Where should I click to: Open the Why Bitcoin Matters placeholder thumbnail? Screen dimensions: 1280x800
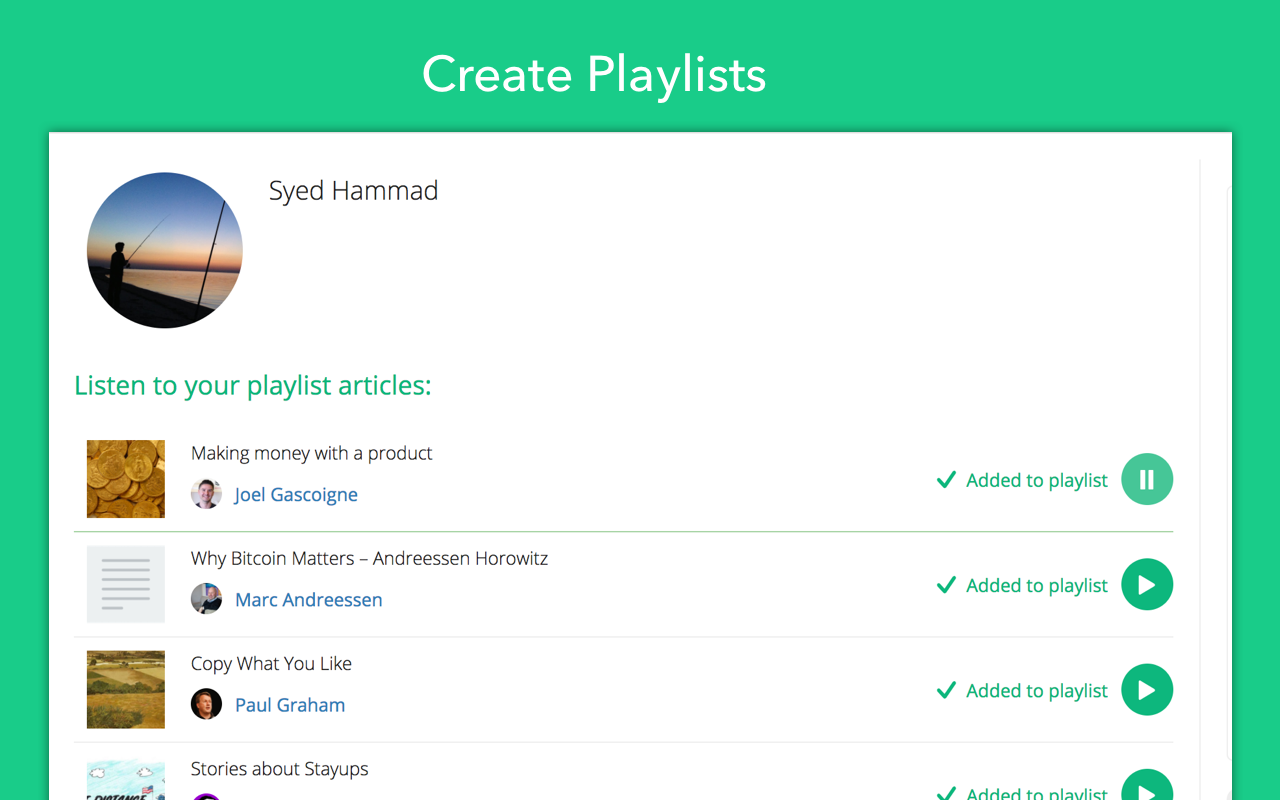coord(126,584)
